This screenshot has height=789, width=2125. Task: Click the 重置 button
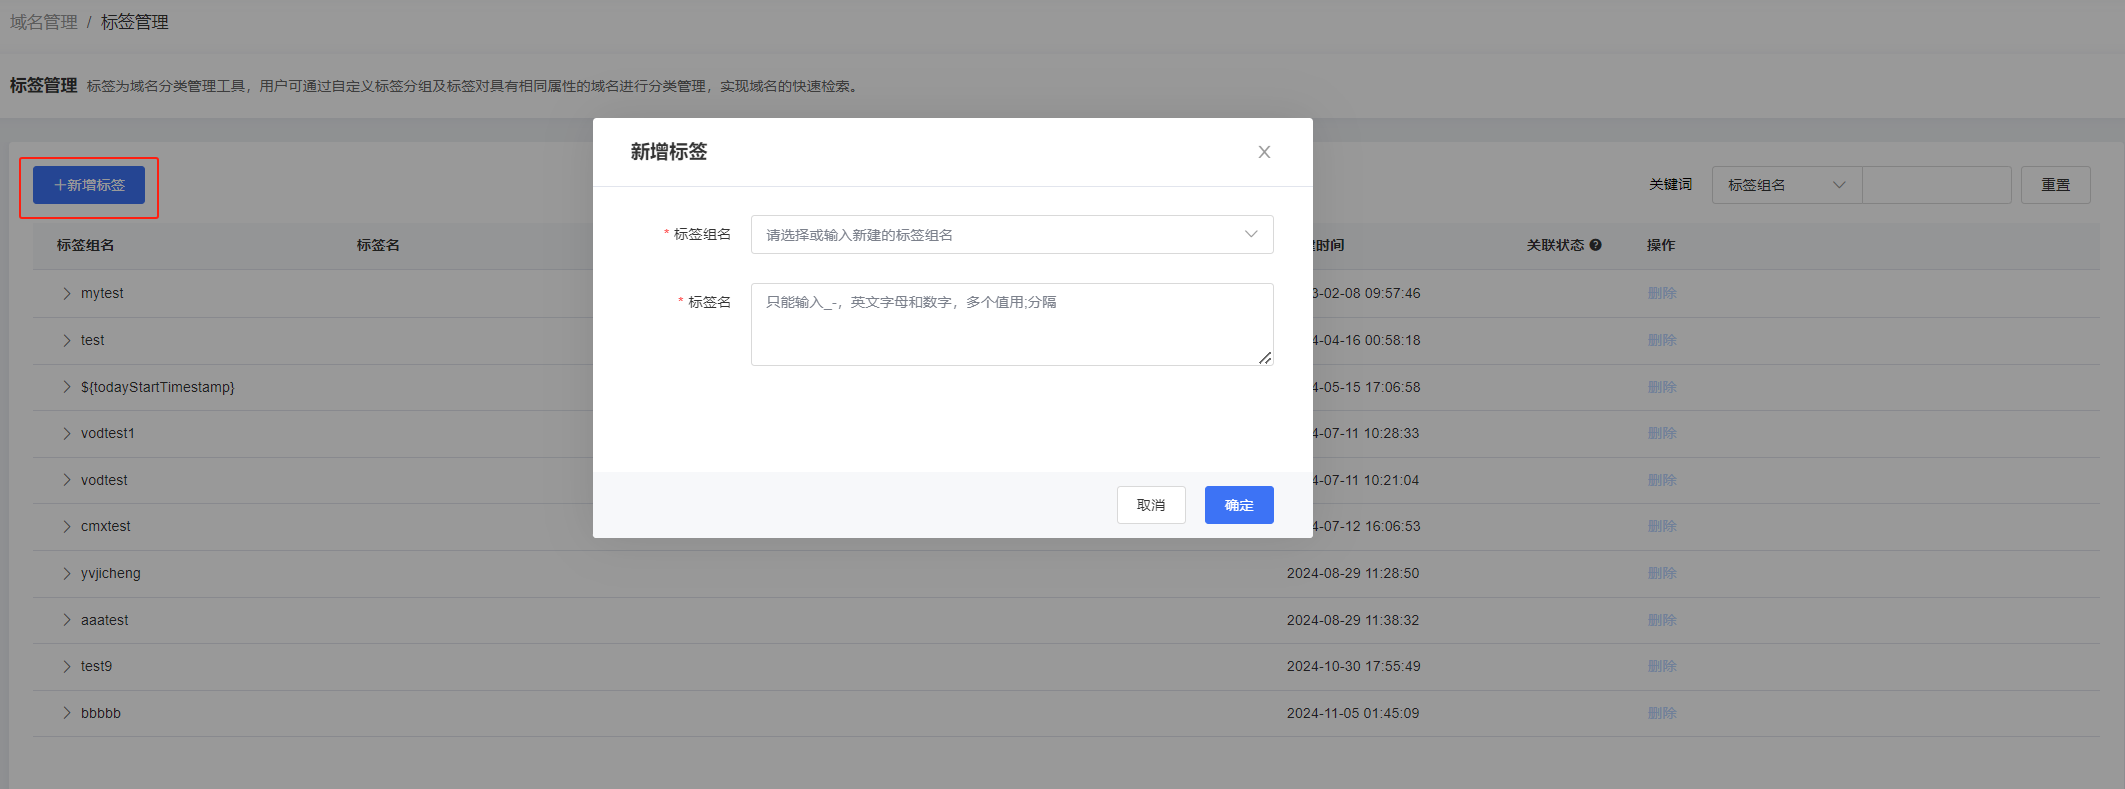[2055, 185]
